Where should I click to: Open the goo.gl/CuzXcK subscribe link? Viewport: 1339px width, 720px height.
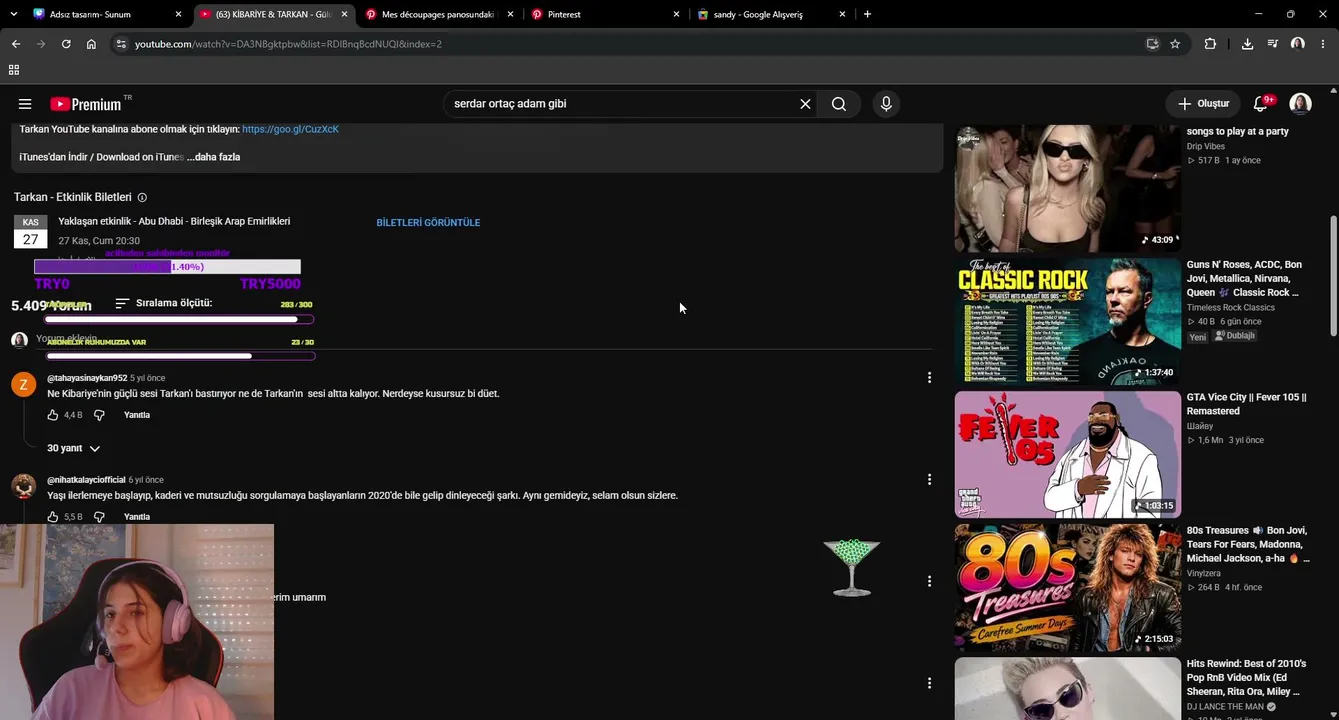(x=290, y=129)
